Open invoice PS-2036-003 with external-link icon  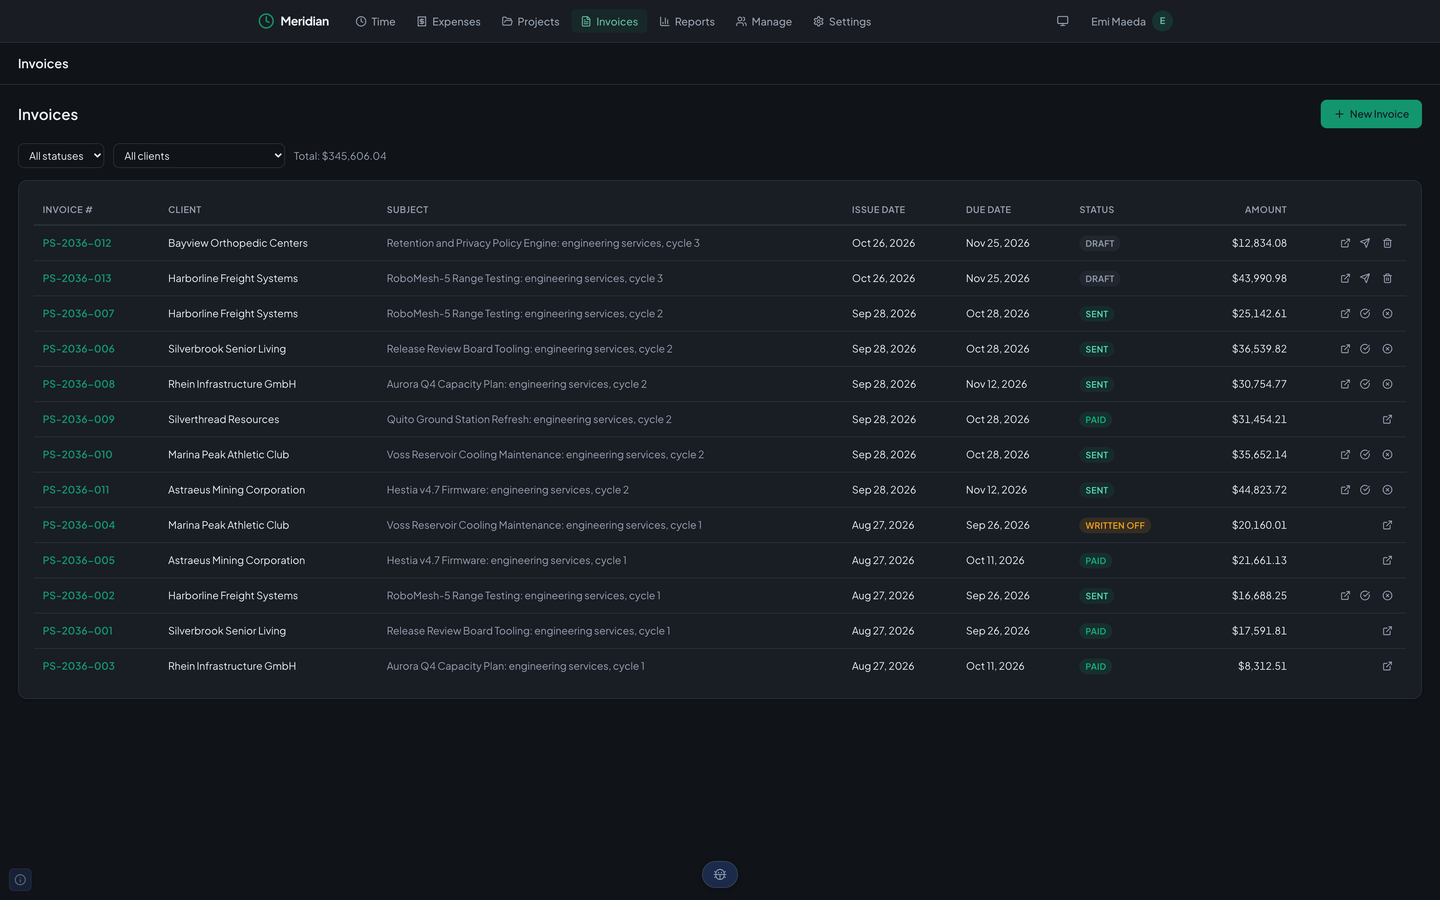[x=1387, y=666]
